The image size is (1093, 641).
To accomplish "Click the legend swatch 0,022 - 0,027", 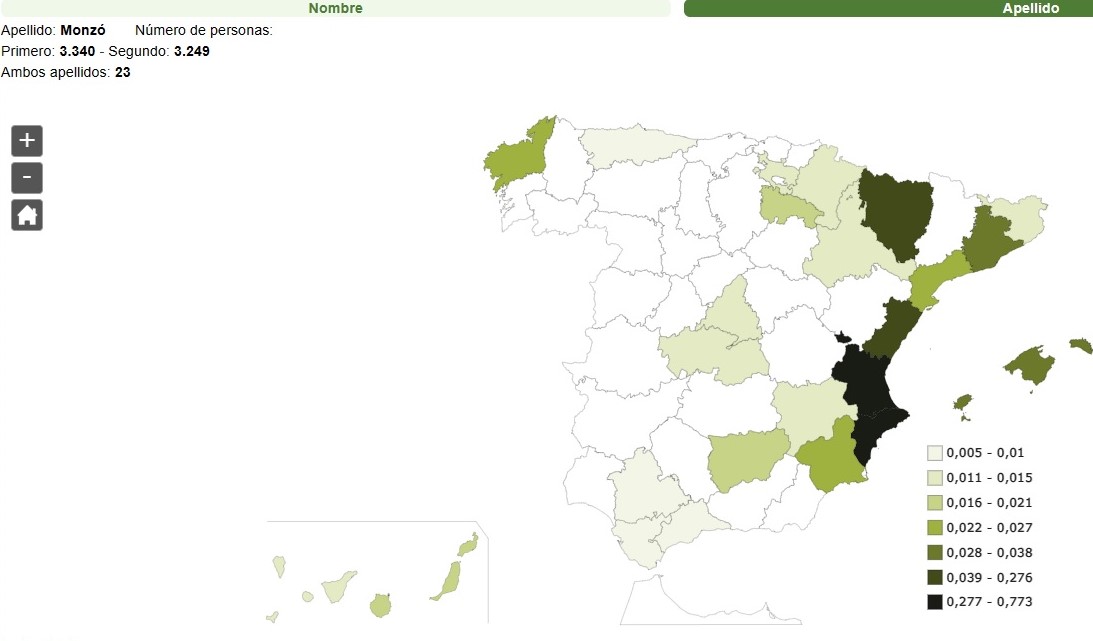I will (936, 527).
